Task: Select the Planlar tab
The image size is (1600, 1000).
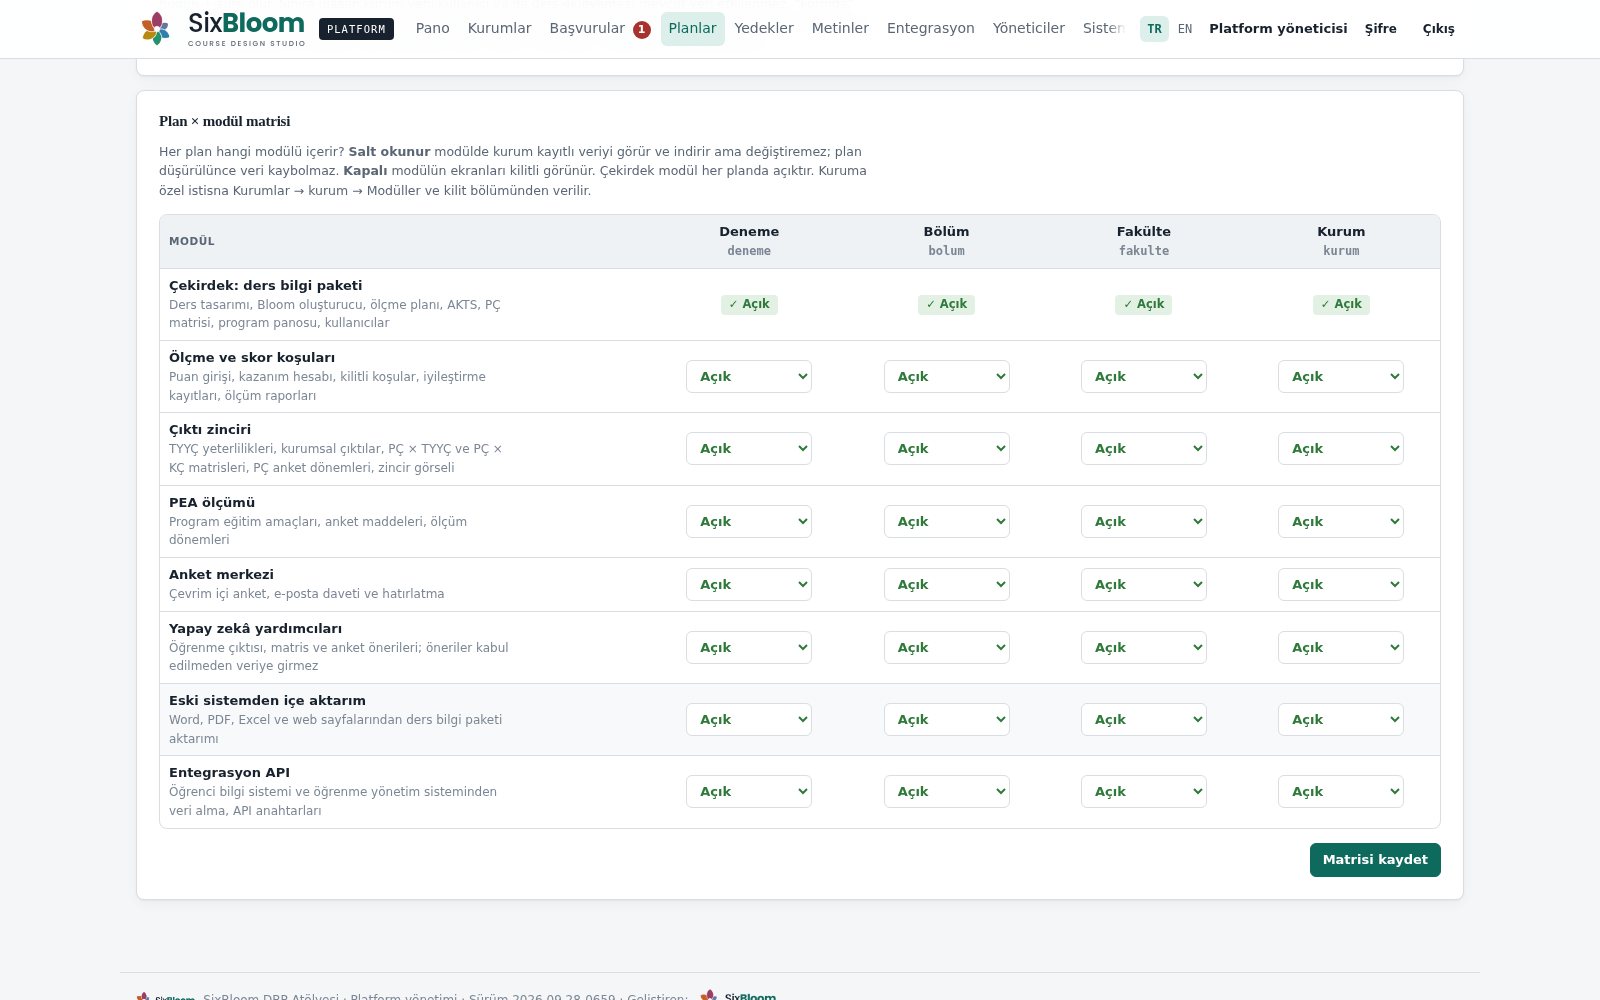Action: coord(692,28)
